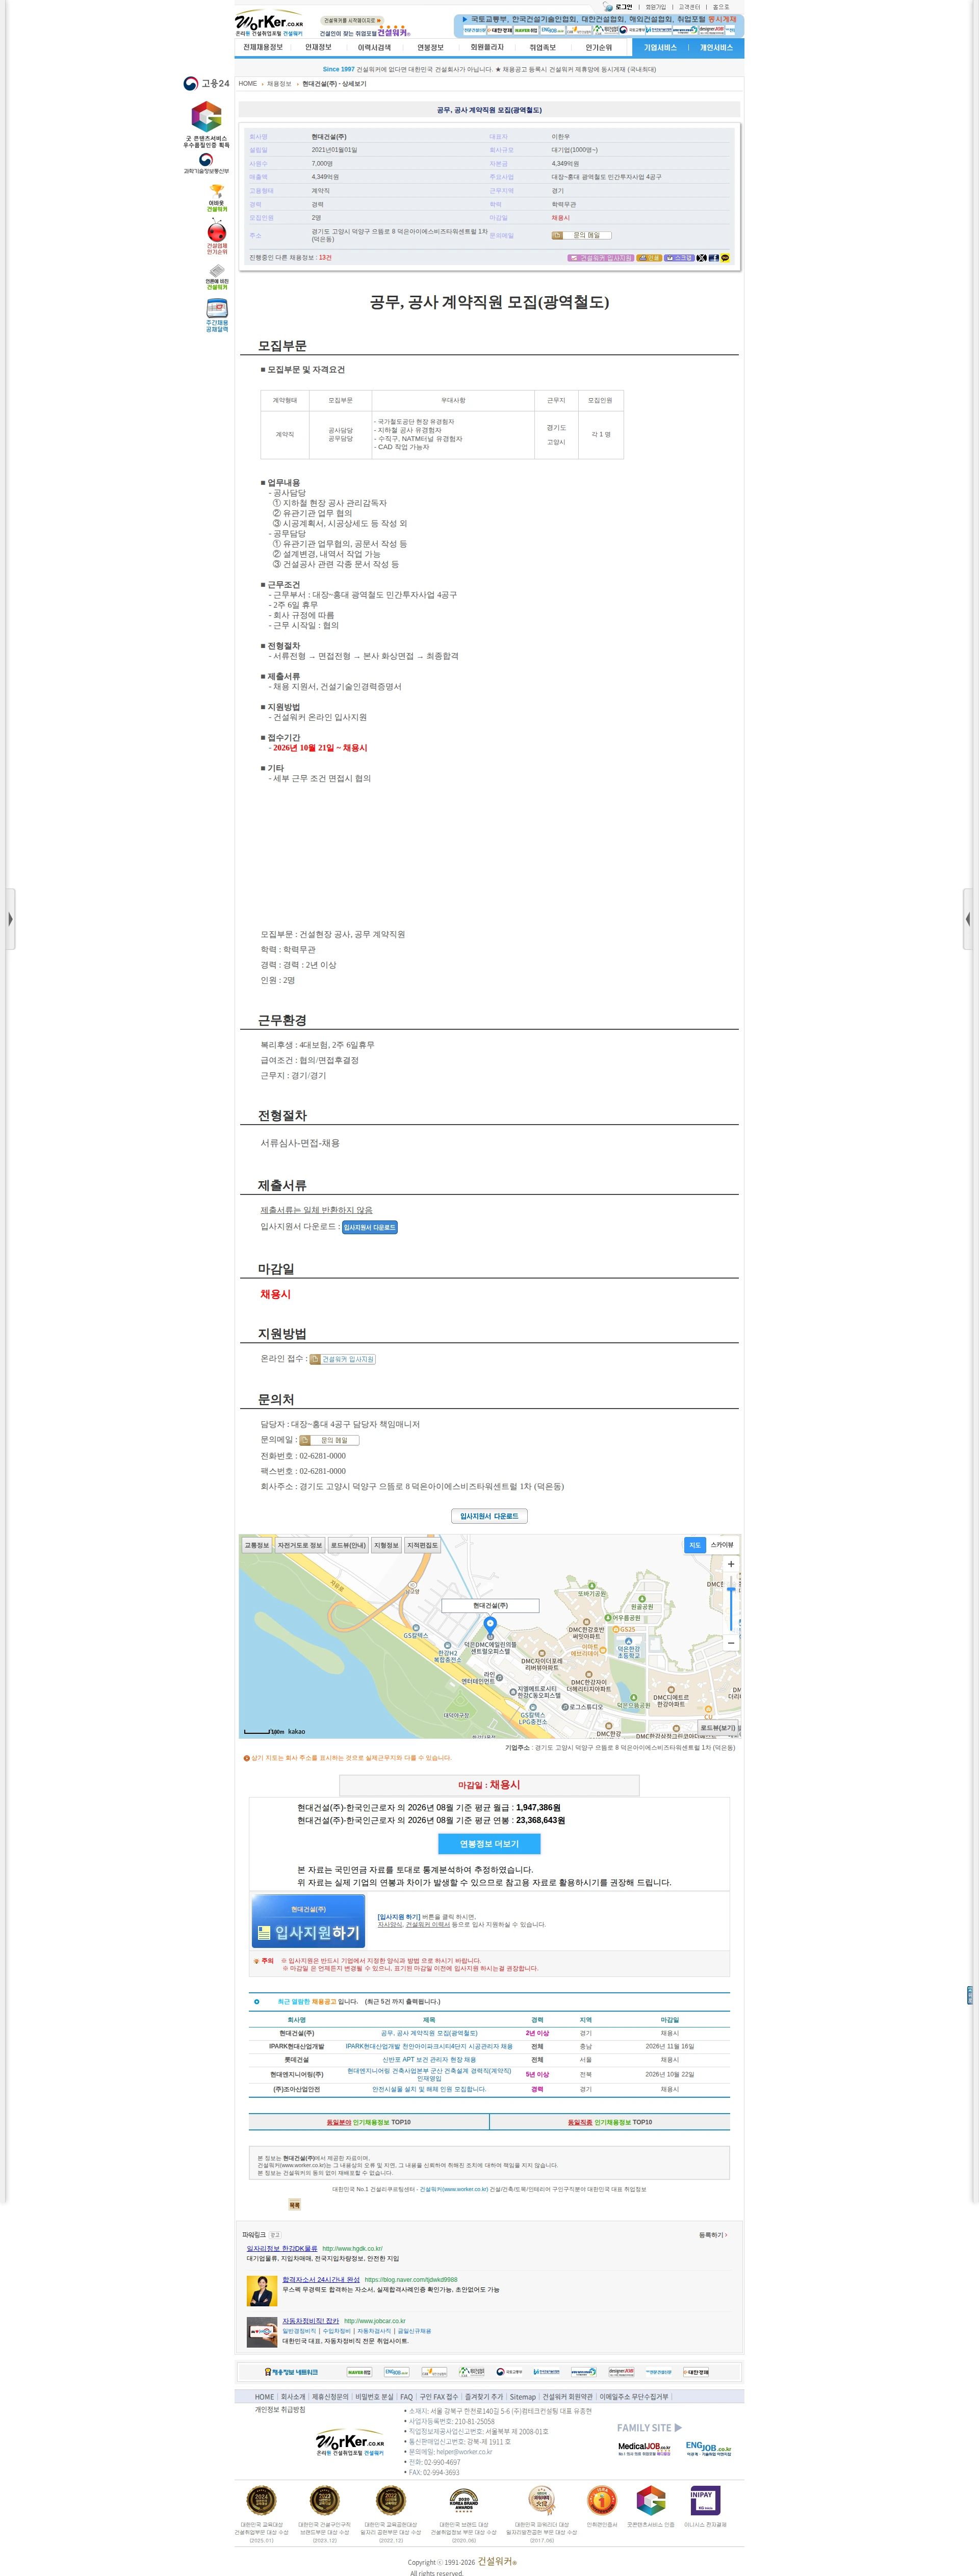979x2576 pixels.
Task: Expand the right edge side panel arrow
Action: tap(968, 918)
